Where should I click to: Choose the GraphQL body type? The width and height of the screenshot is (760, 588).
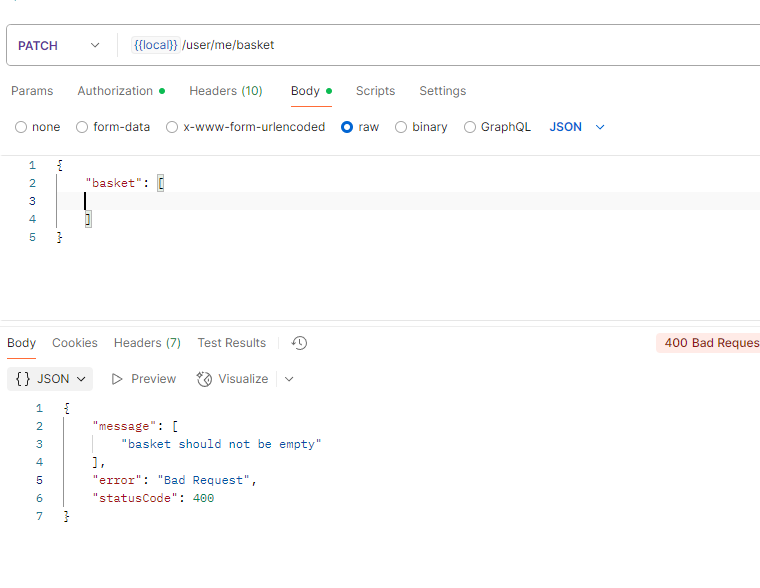[470, 127]
